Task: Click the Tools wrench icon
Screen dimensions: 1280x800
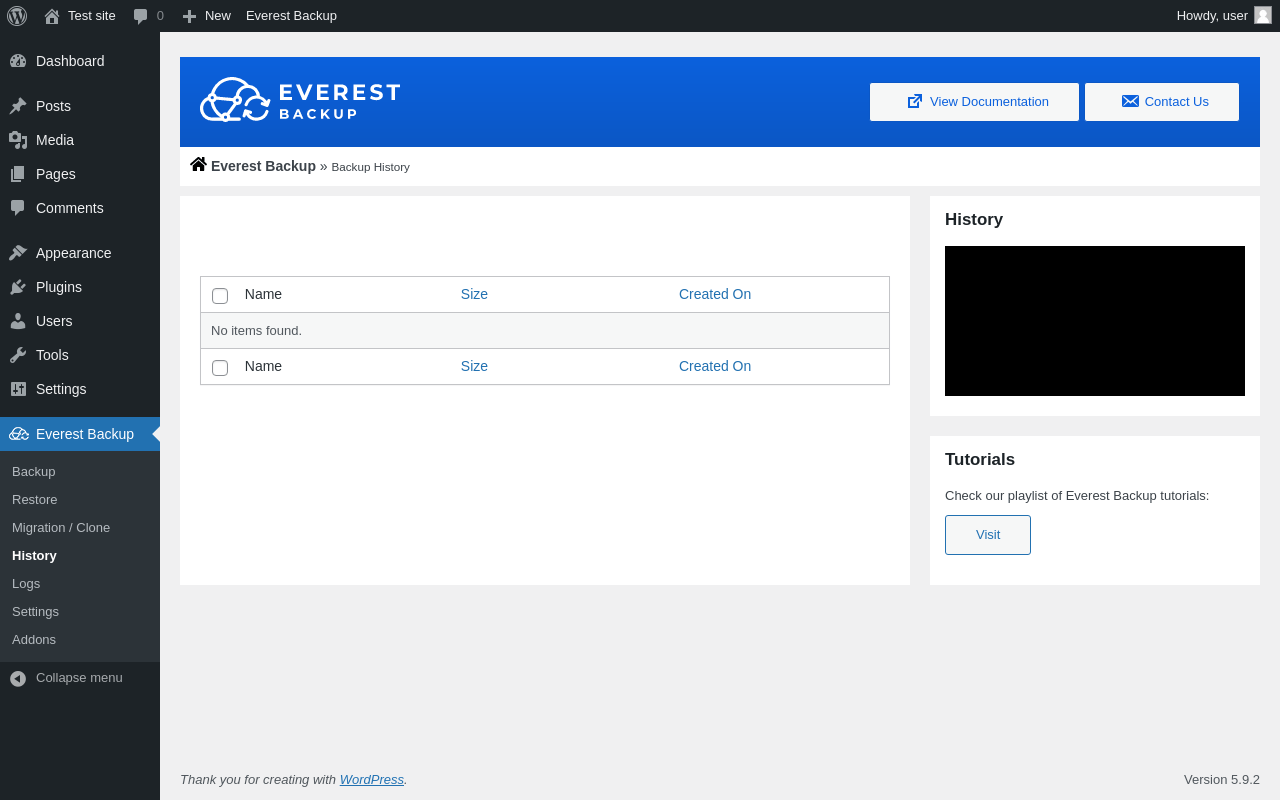Action: pos(18,355)
